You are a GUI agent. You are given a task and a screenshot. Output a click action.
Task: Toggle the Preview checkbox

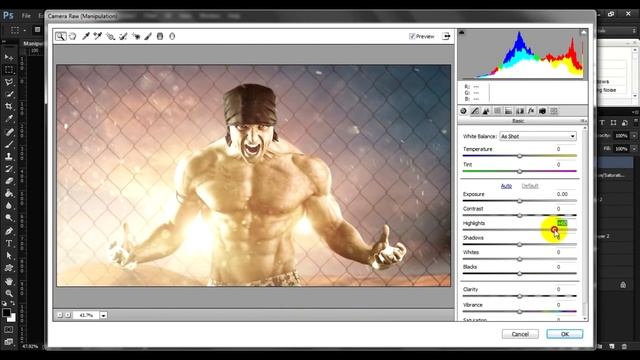point(412,36)
